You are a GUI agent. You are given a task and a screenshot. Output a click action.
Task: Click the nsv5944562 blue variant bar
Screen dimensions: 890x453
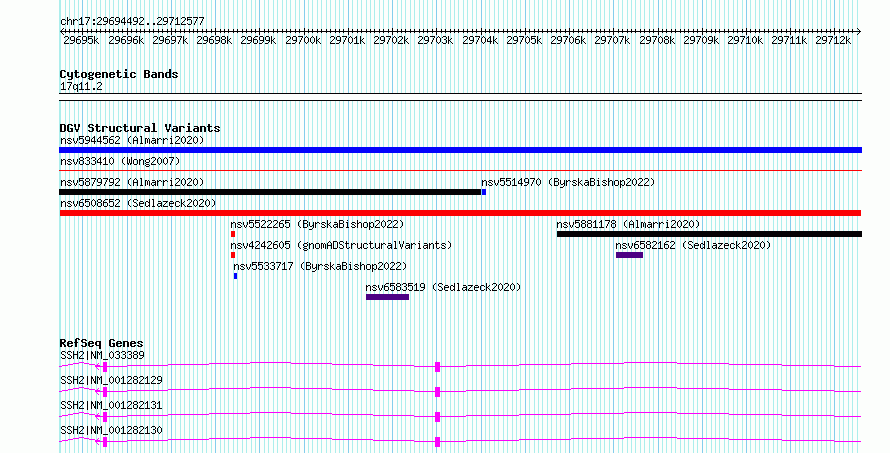click(x=460, y=150)
